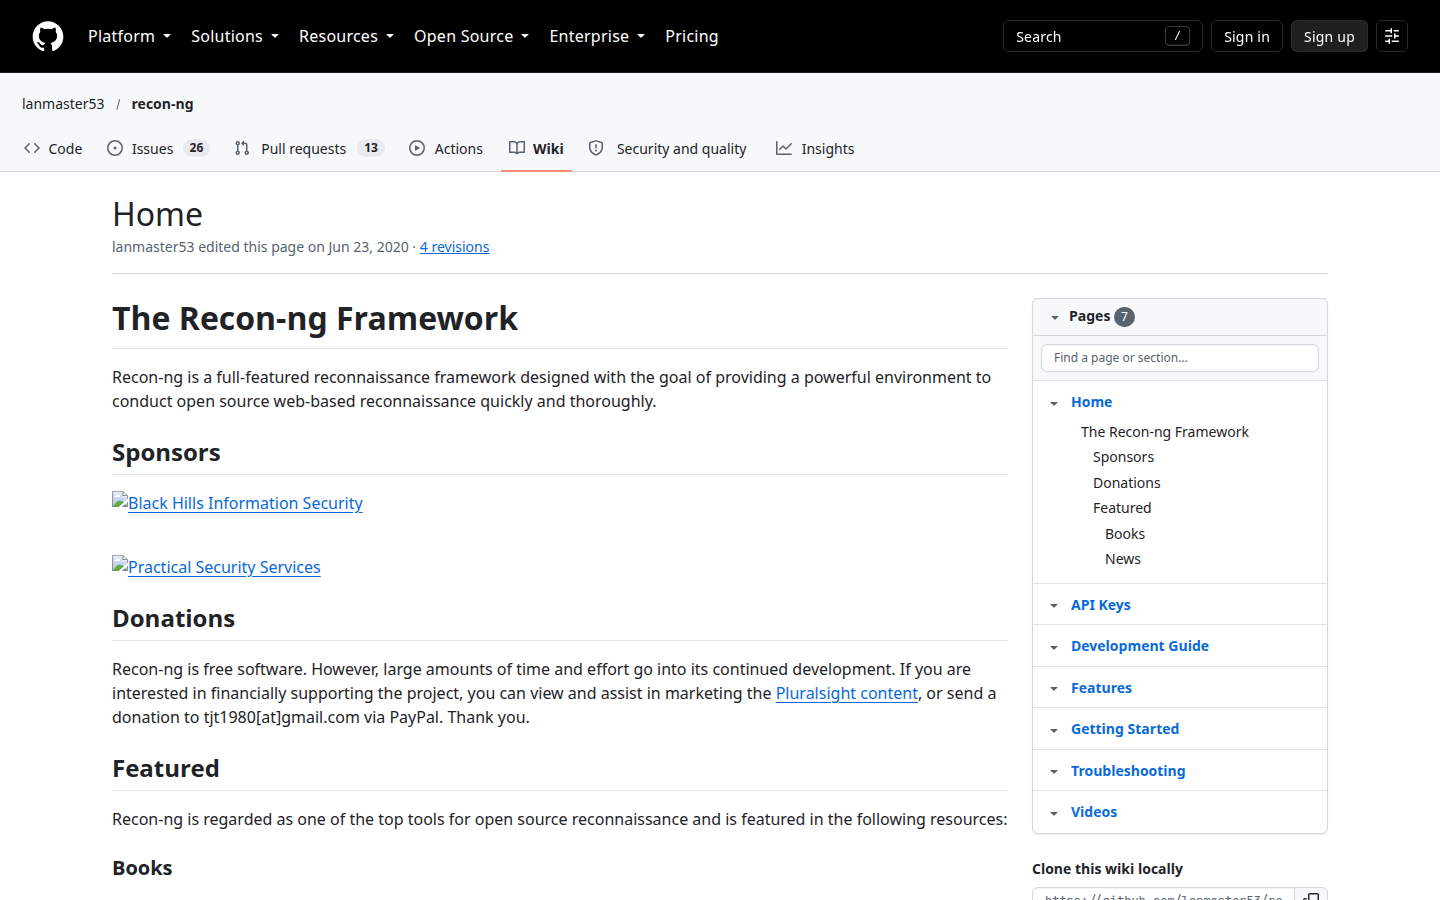The width and height of the screenshot is (1440, 900).
Task: Expand the Getting Started page arrow
Action: pos(1054,730)
